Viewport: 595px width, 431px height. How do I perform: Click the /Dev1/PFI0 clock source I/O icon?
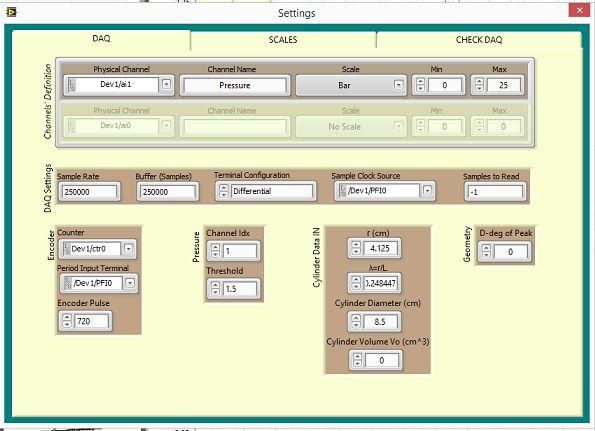343,191
